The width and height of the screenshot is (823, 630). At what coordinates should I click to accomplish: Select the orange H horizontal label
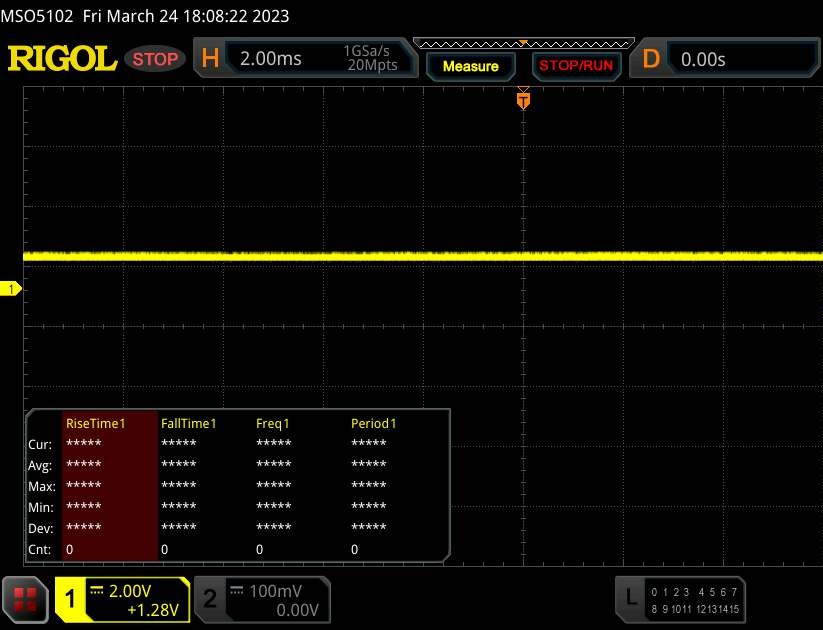[210, 58]
